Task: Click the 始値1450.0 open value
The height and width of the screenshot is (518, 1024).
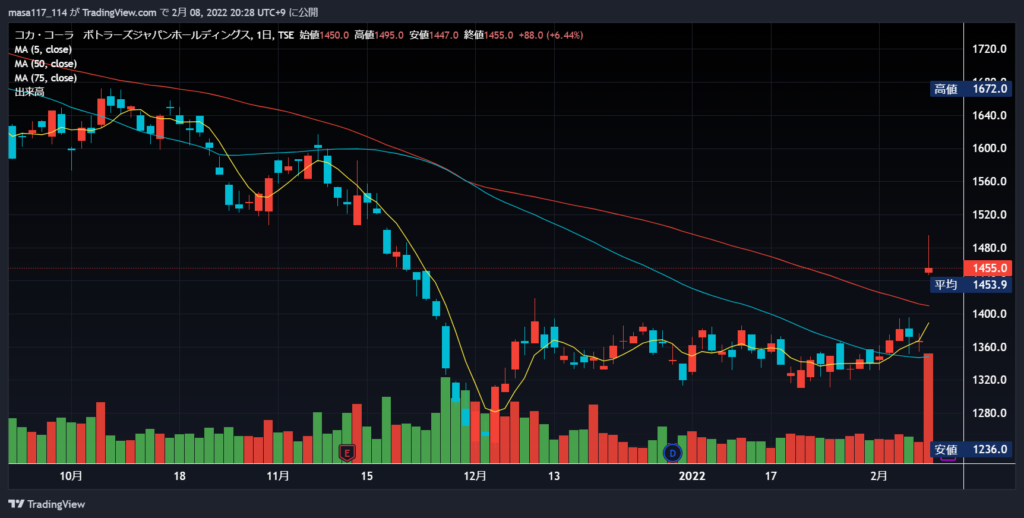Action: click(x=323, y=35)
